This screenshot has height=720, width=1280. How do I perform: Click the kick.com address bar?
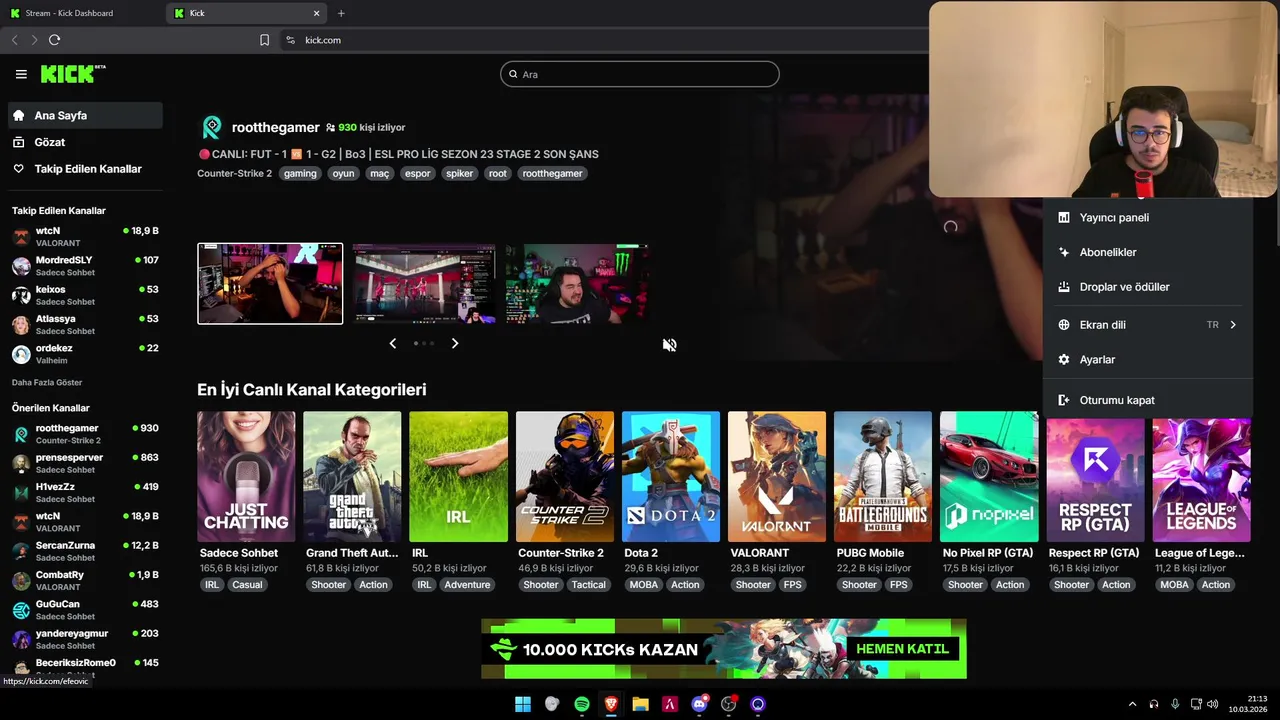click(x=323, y=40)
